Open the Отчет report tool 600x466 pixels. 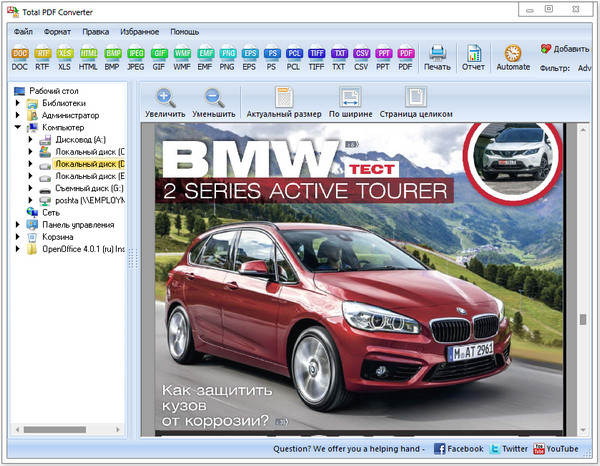pos(475,58)
